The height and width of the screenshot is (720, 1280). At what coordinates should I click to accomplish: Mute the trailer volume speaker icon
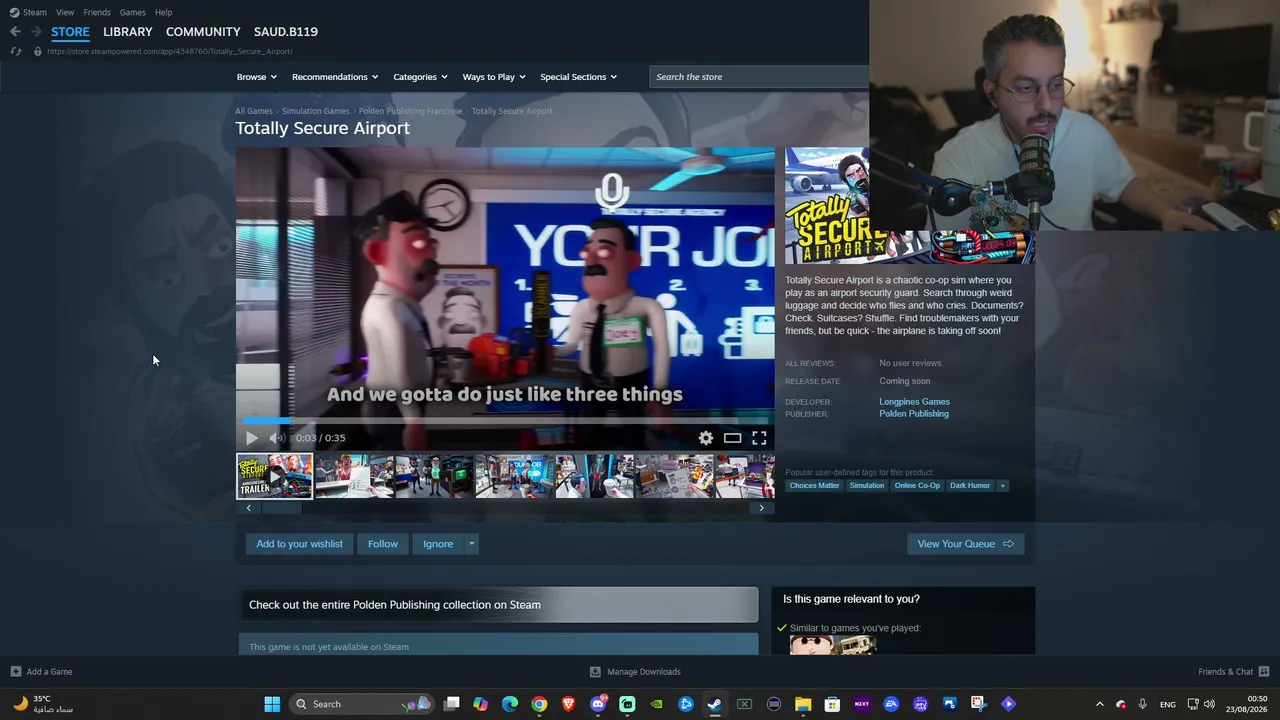[x=276, y=438]
